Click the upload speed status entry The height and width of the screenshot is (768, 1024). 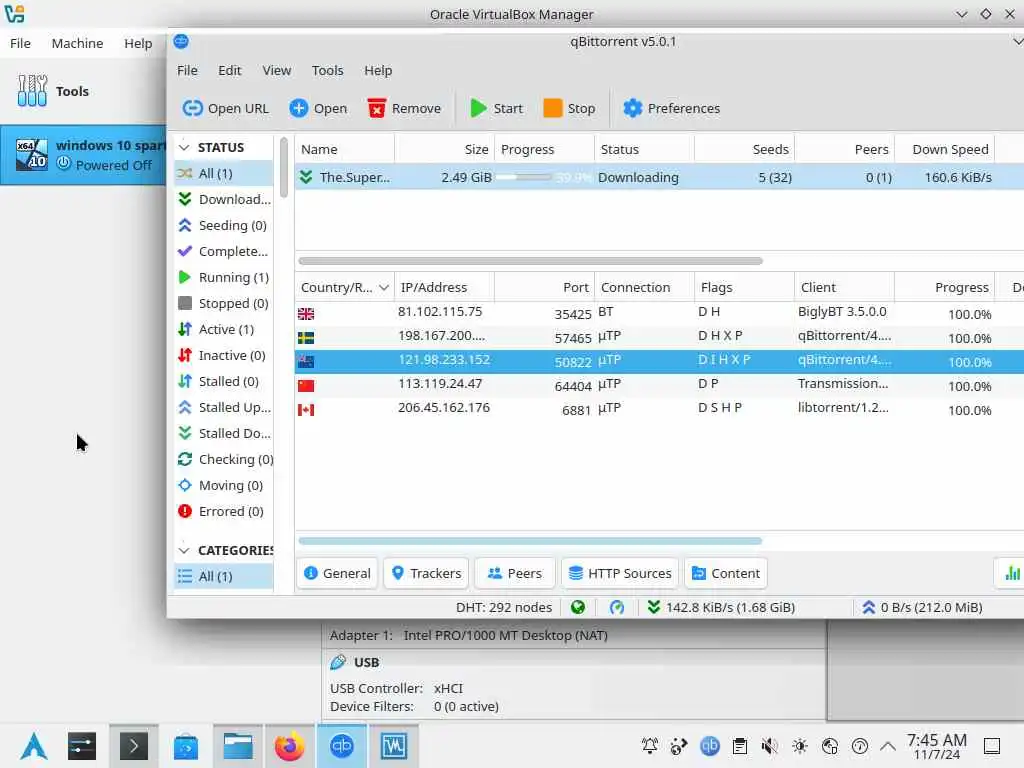tap(922, 607)
